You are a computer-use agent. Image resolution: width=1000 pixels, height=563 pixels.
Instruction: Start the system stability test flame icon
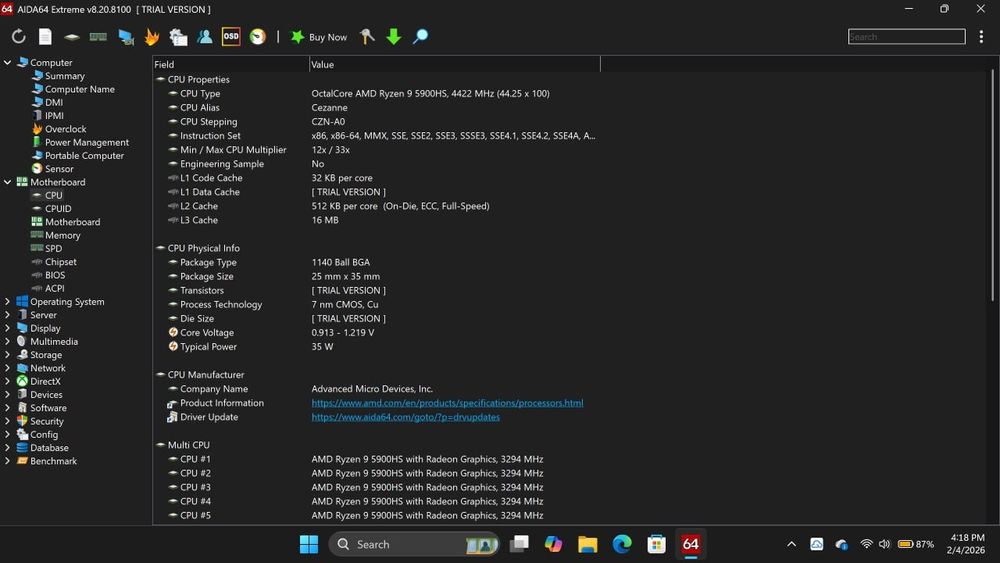(152, 37)
